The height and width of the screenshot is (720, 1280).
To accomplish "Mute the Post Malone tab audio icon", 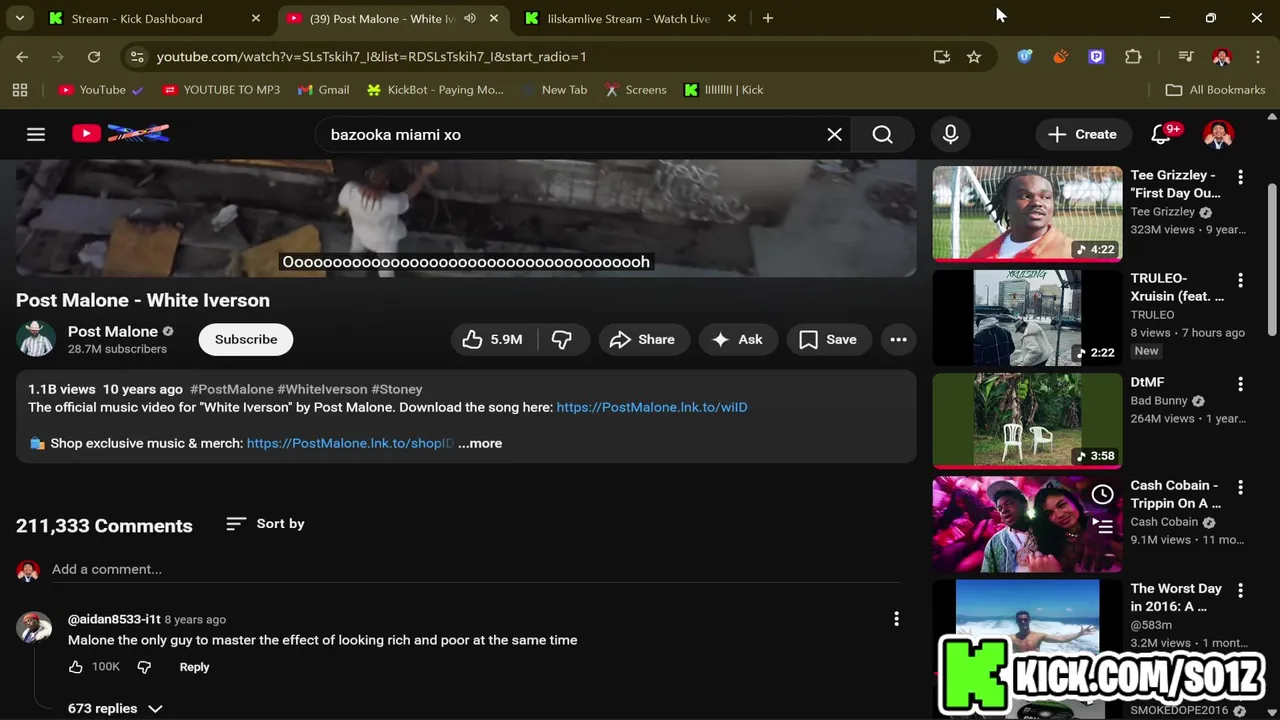I will click(x=469, y=18).
